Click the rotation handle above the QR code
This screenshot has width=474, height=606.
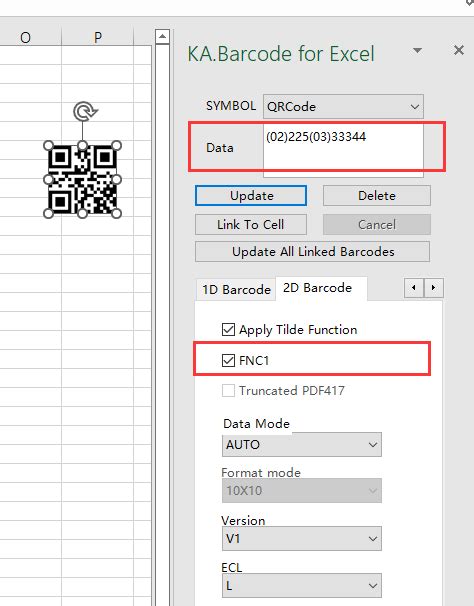85,112
